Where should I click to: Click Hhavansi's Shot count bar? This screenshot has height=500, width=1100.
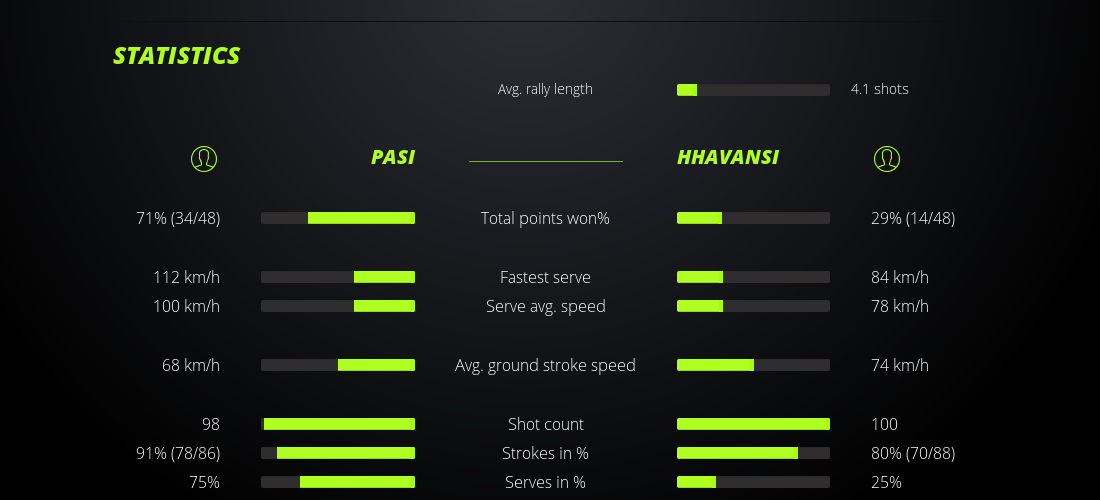coord(753,424)
